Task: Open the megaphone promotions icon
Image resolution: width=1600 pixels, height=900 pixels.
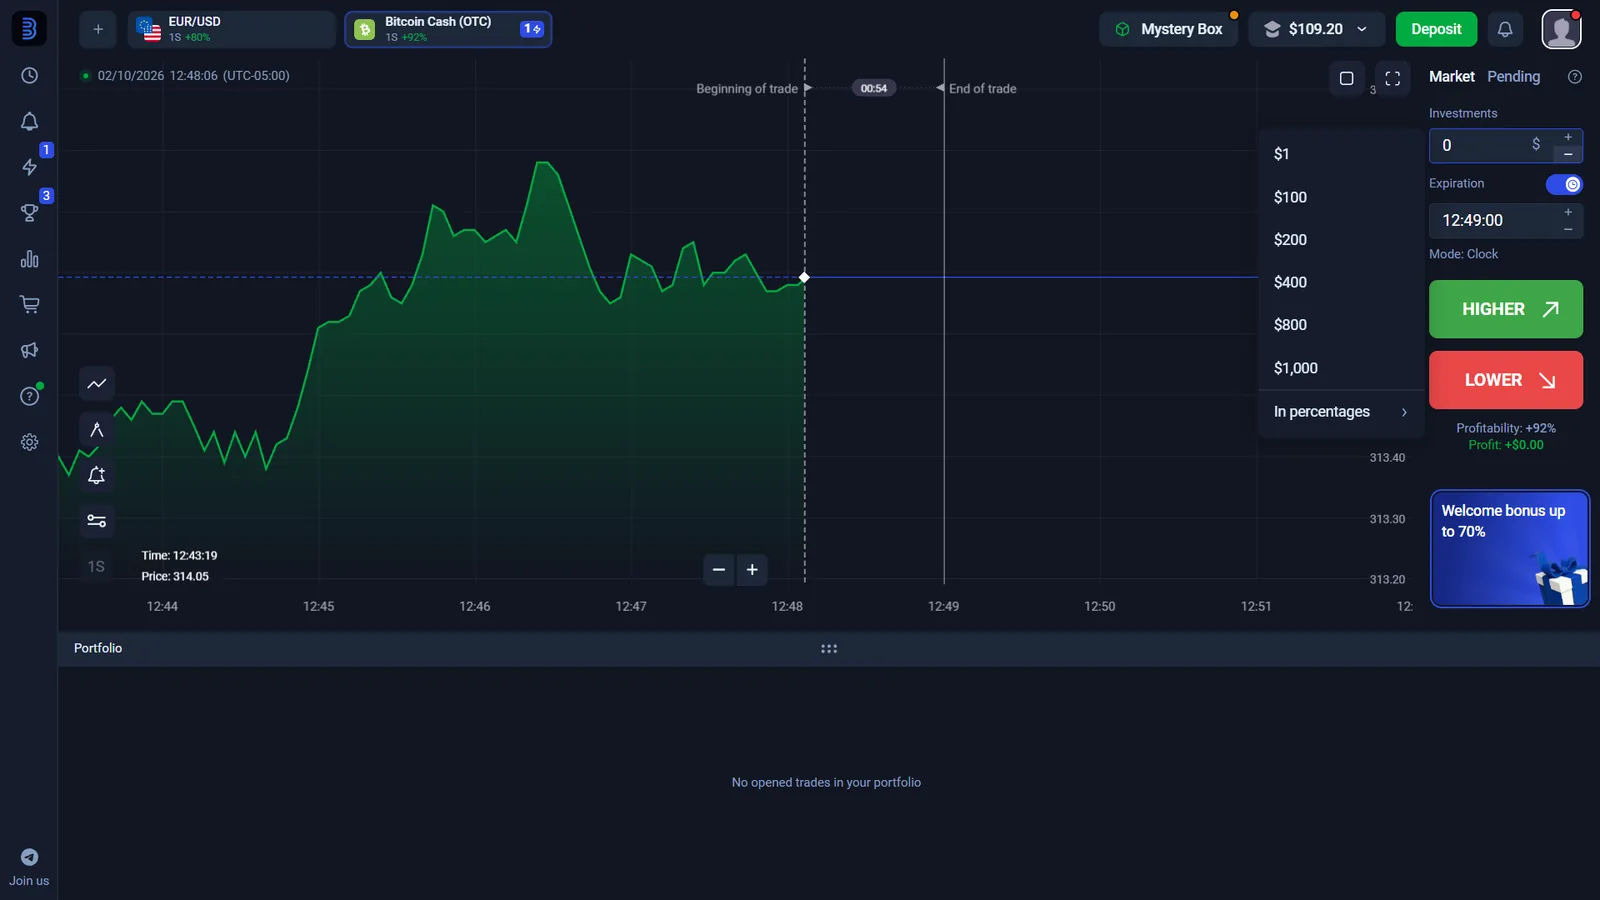Action: pos(29,350)
